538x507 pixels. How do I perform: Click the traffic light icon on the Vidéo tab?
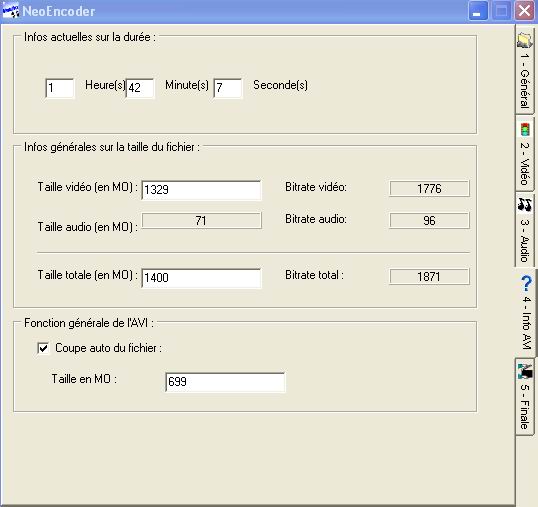pos(525,129)
